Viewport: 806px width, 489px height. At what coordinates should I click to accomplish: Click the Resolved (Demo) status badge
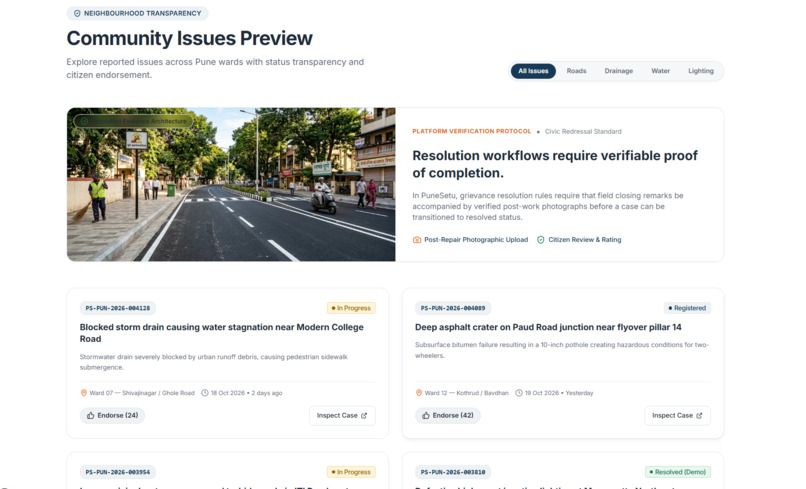pyautogui.click(x=677, y=472)
